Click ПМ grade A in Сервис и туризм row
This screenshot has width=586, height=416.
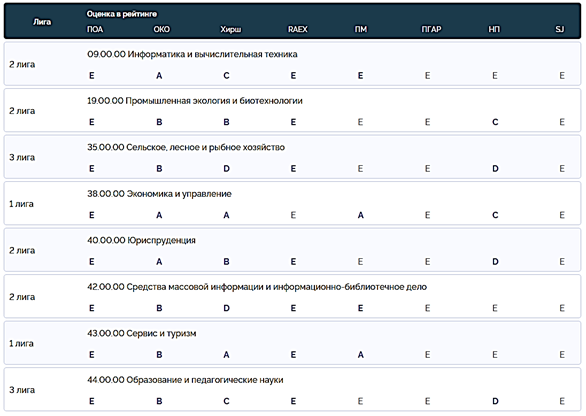pos(360,355)
